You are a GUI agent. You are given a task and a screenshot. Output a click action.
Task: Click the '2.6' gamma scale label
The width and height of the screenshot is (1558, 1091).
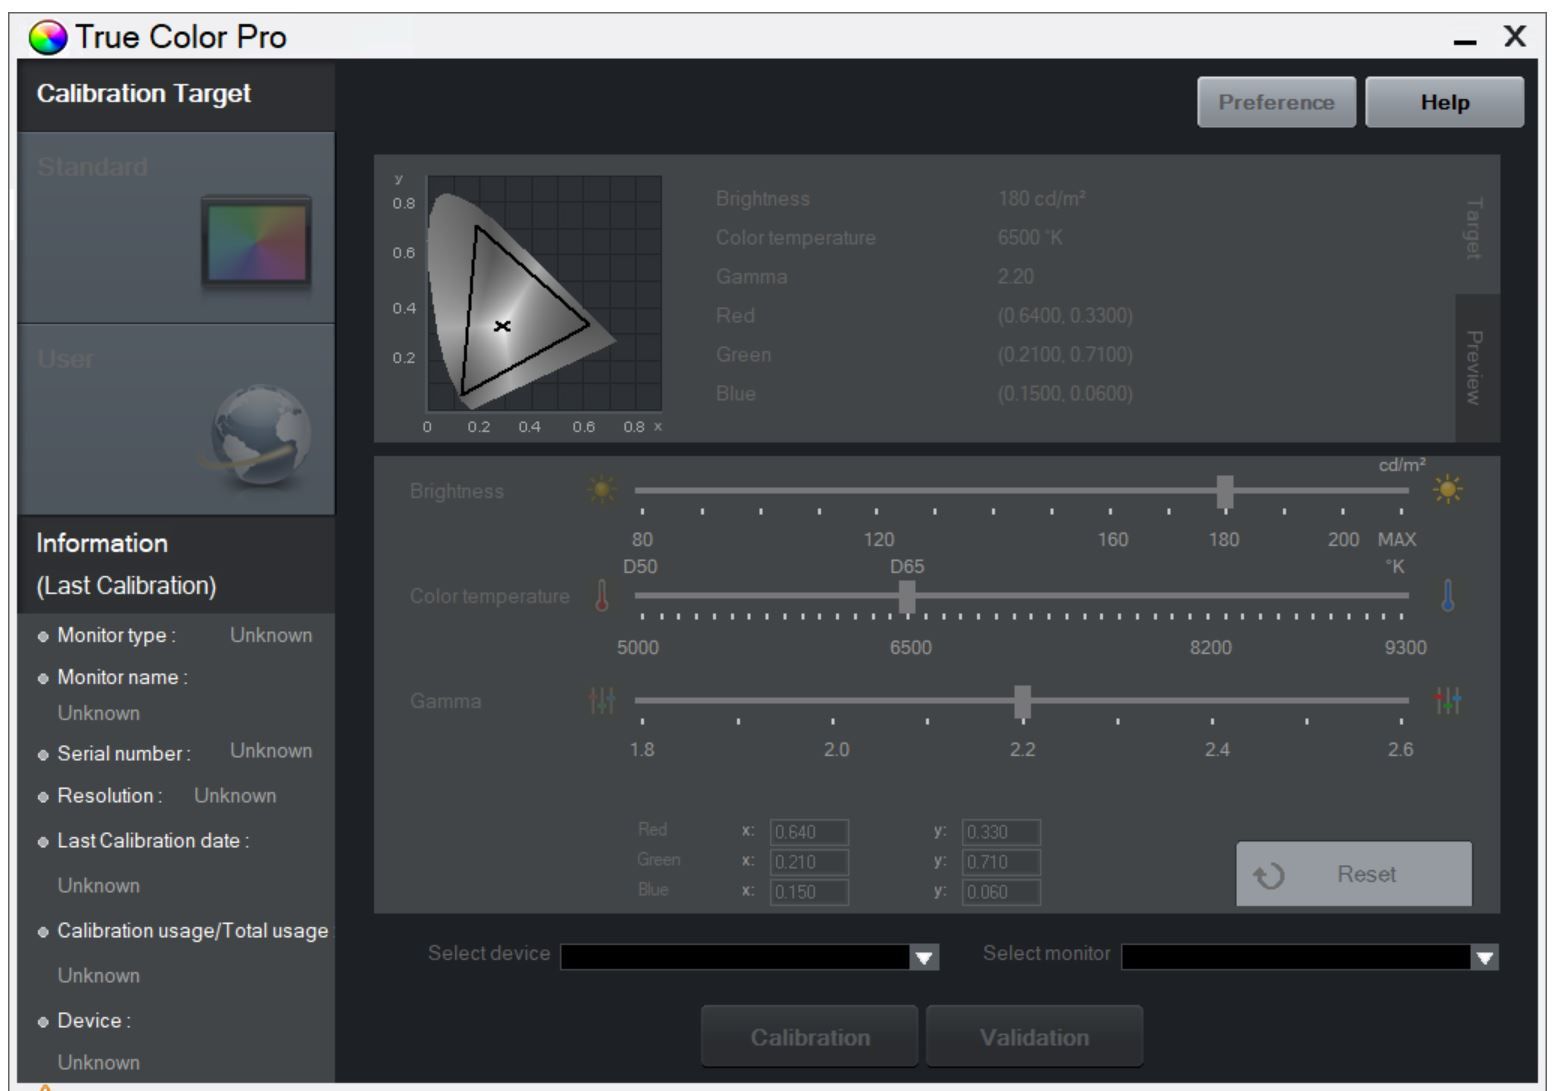[x=1401, y=750]
